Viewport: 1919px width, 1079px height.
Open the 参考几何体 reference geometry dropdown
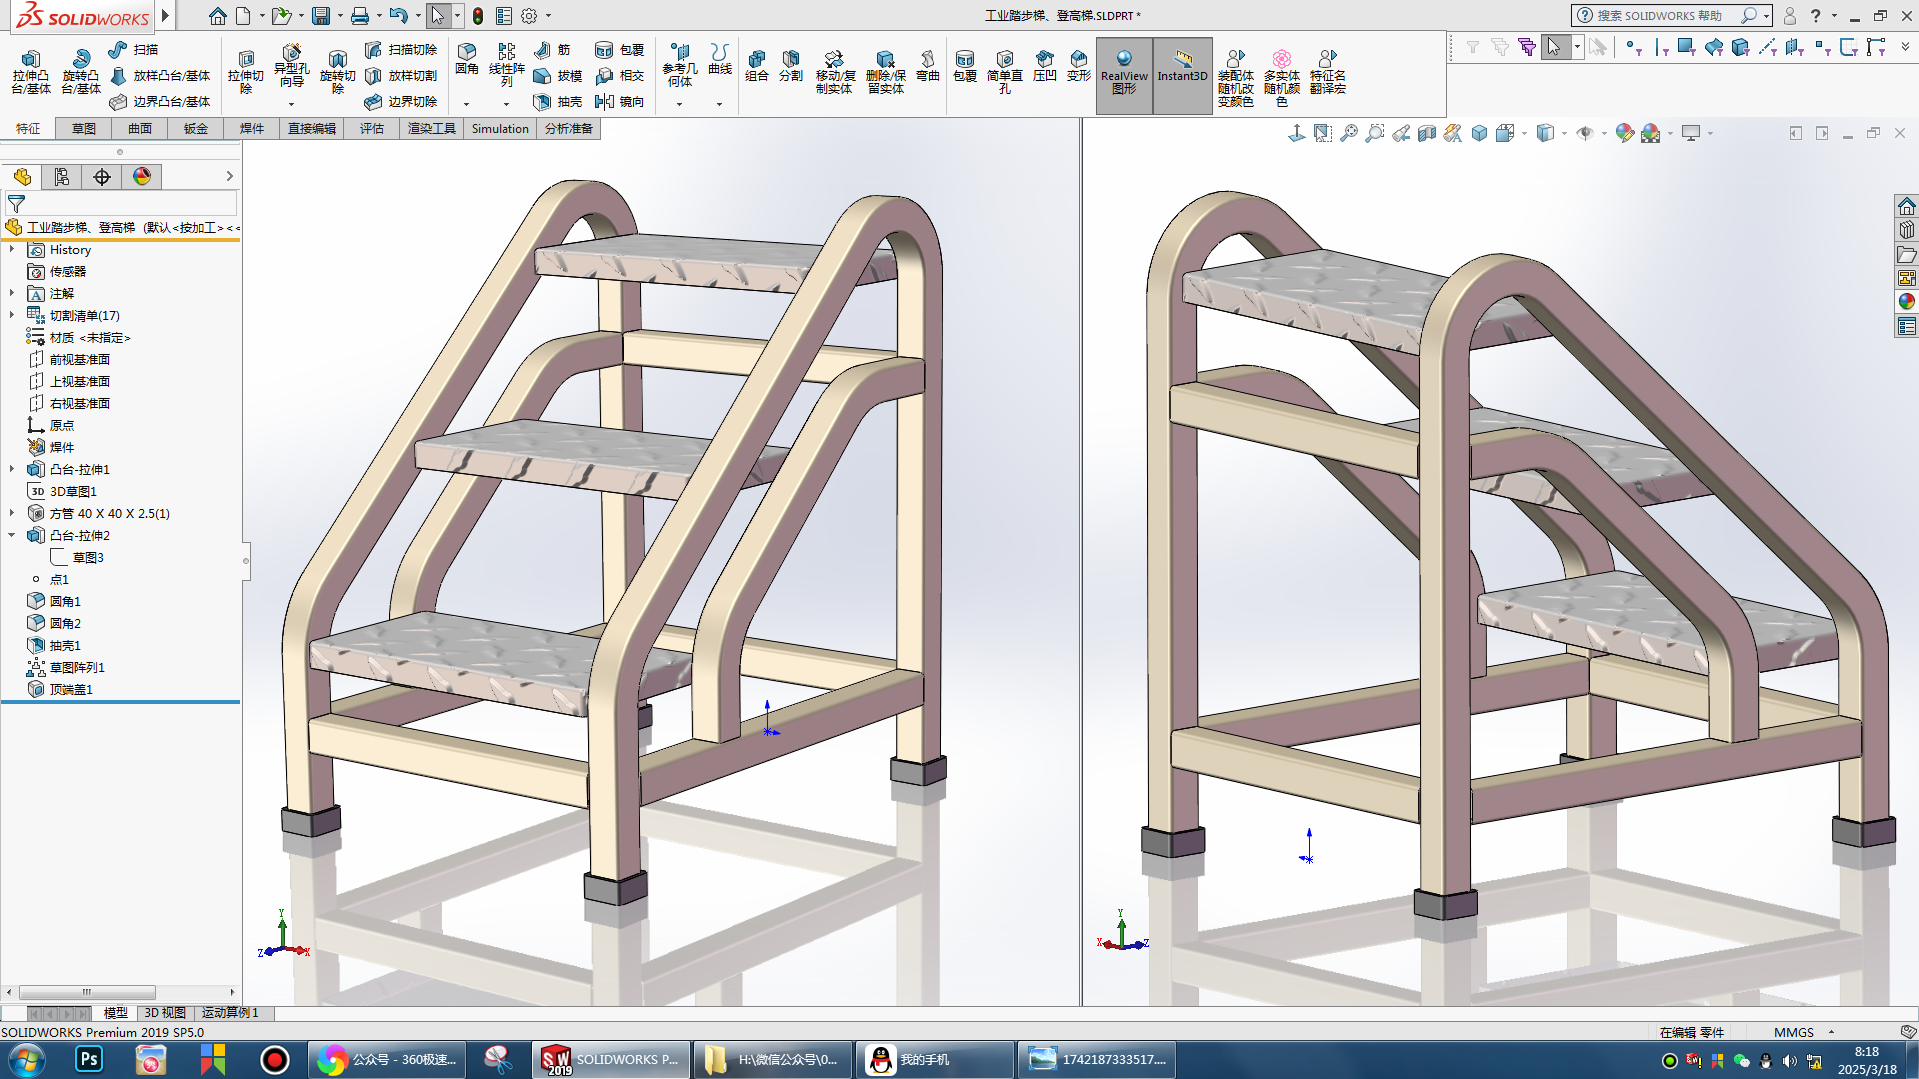[679, 104]
